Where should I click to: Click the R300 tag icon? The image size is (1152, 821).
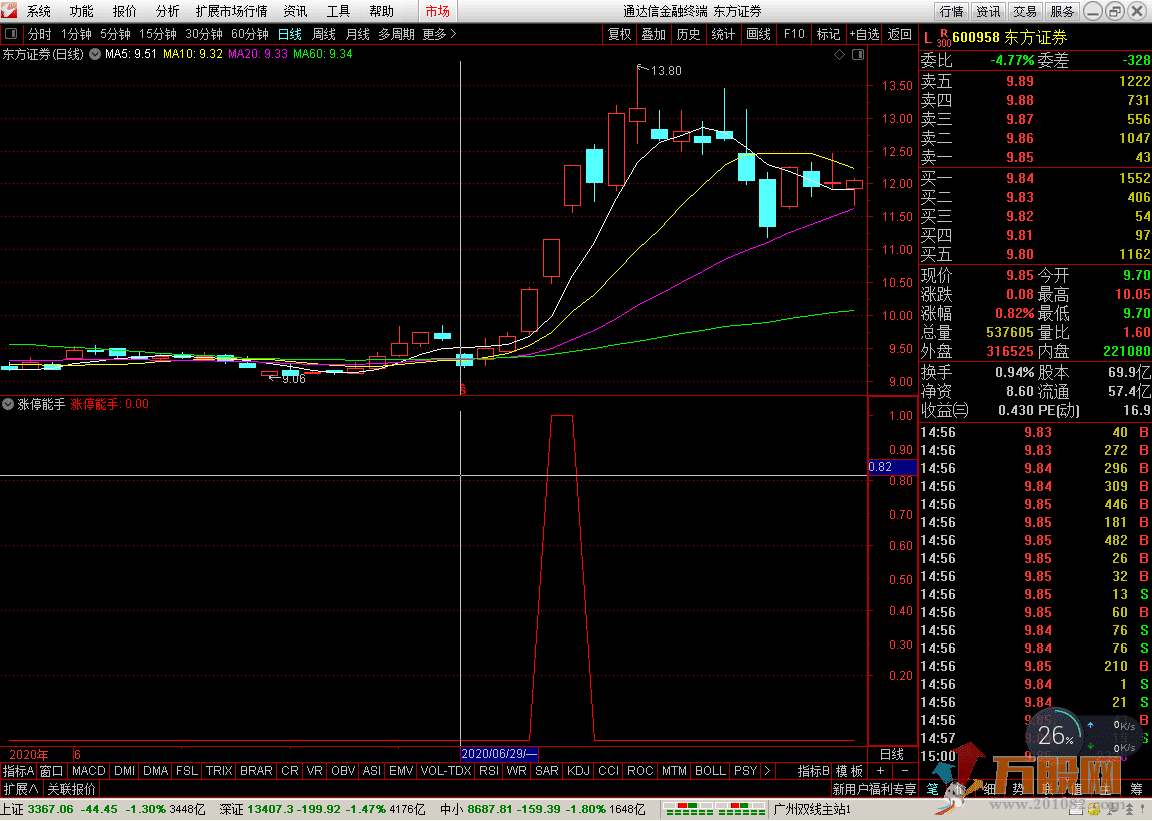coord(943,37)
